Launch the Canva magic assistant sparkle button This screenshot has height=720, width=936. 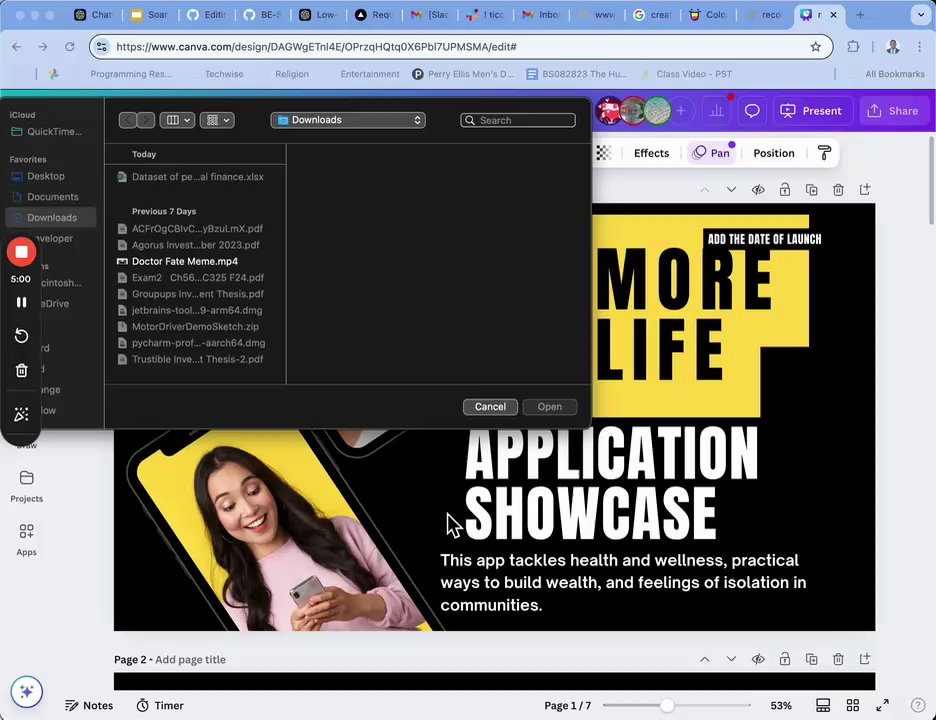[x=26, y=691]
